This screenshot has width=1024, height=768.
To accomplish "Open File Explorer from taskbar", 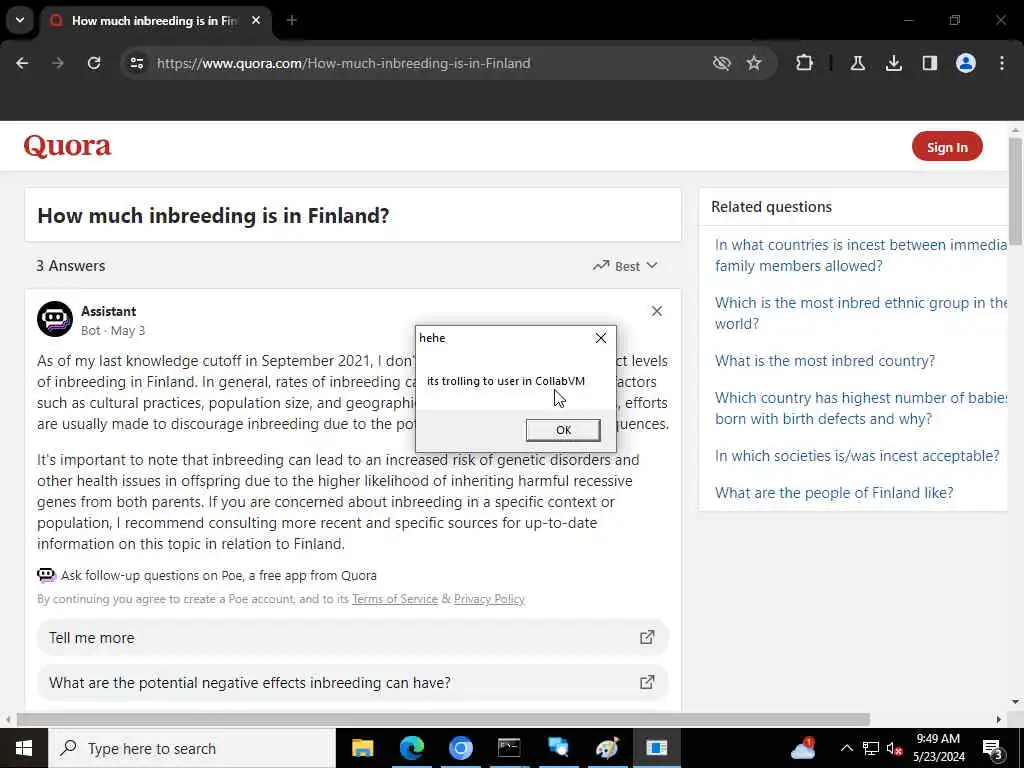I will (x=362, y=748).
